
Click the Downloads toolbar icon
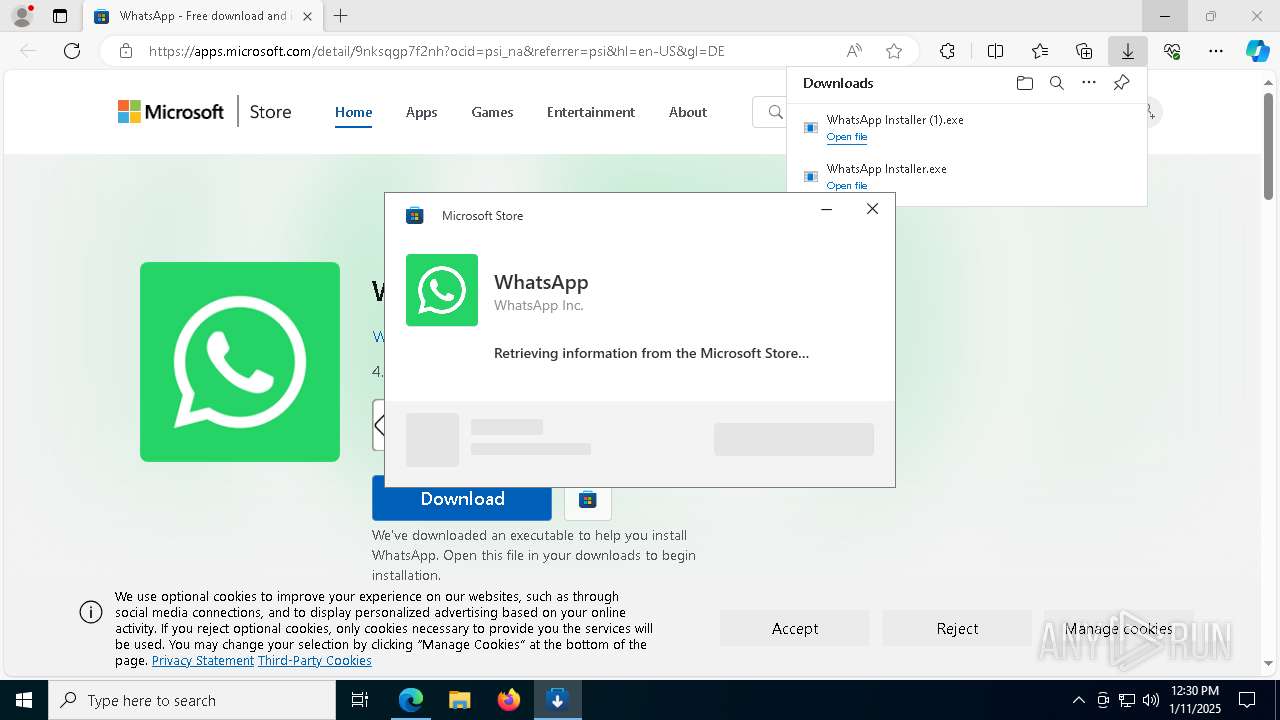tap(1128, 51)
